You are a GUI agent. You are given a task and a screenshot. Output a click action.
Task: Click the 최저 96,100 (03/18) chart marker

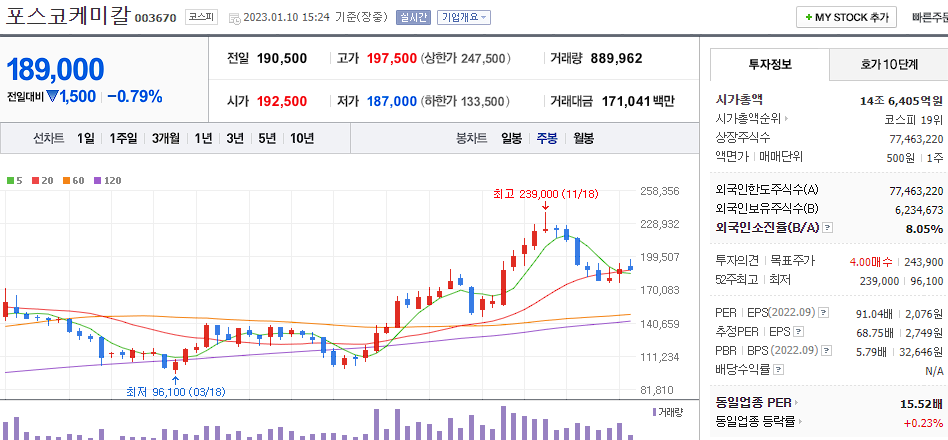click(175, 392)
